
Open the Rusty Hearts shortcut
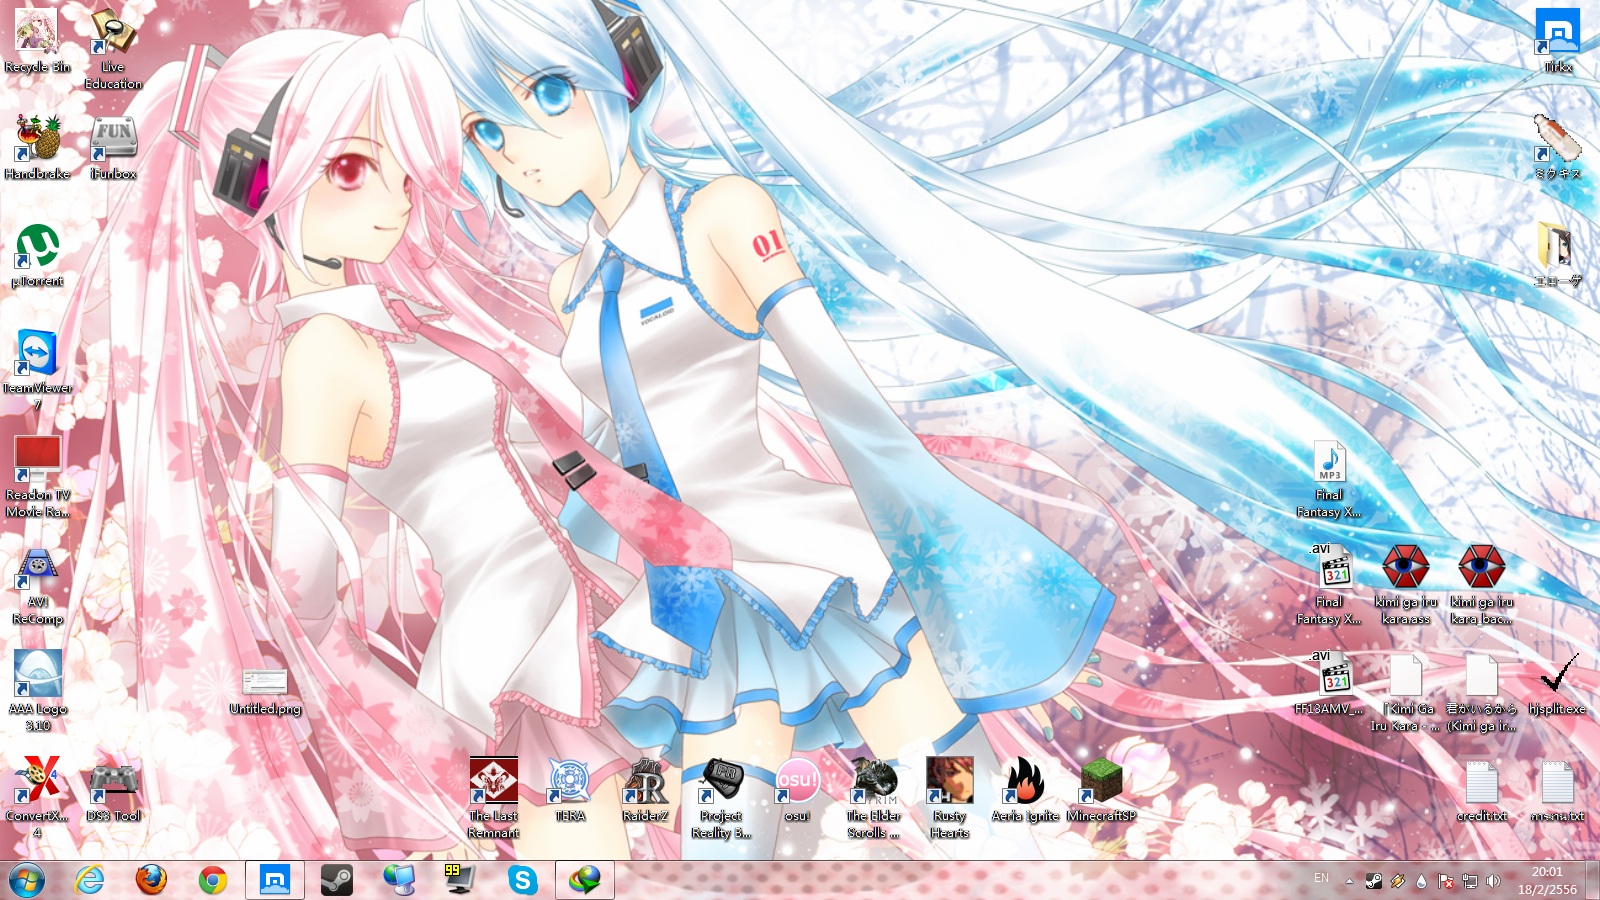click(x=949, y=799)
